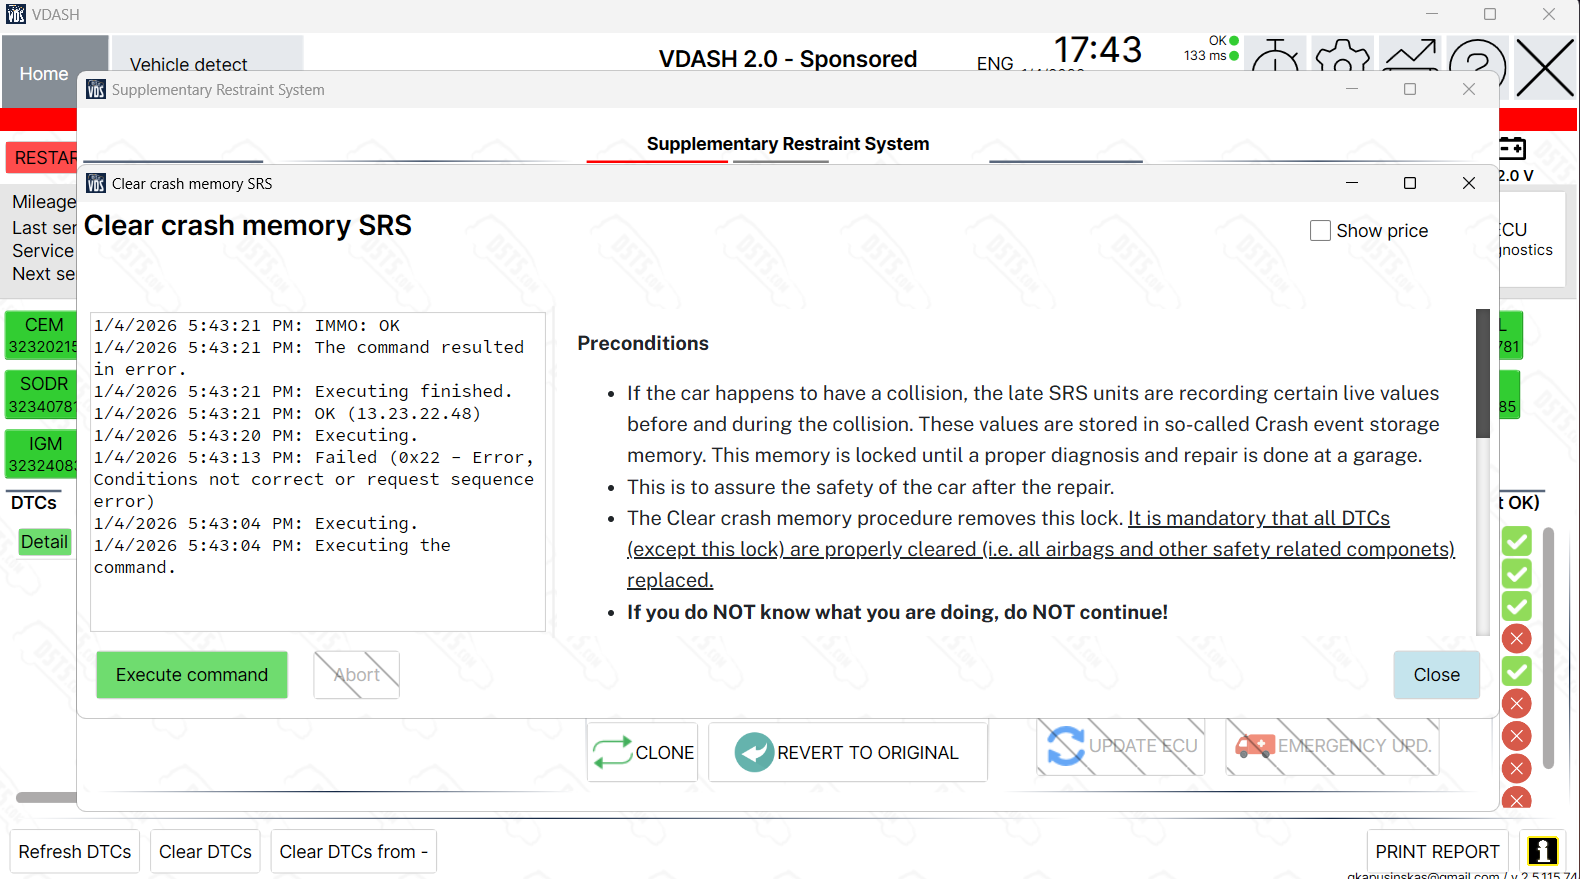The height and width of the screenshot is (879, 1580).
Task: Close the Clear crash memory dialog via Close
Action: (1436, 675)
